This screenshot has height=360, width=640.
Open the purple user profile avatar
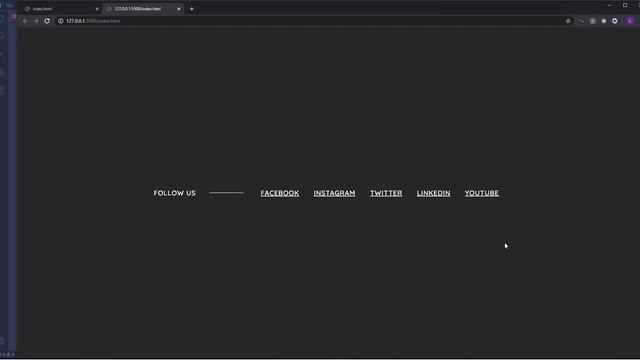pyautogui.click(x=630, y=21)
